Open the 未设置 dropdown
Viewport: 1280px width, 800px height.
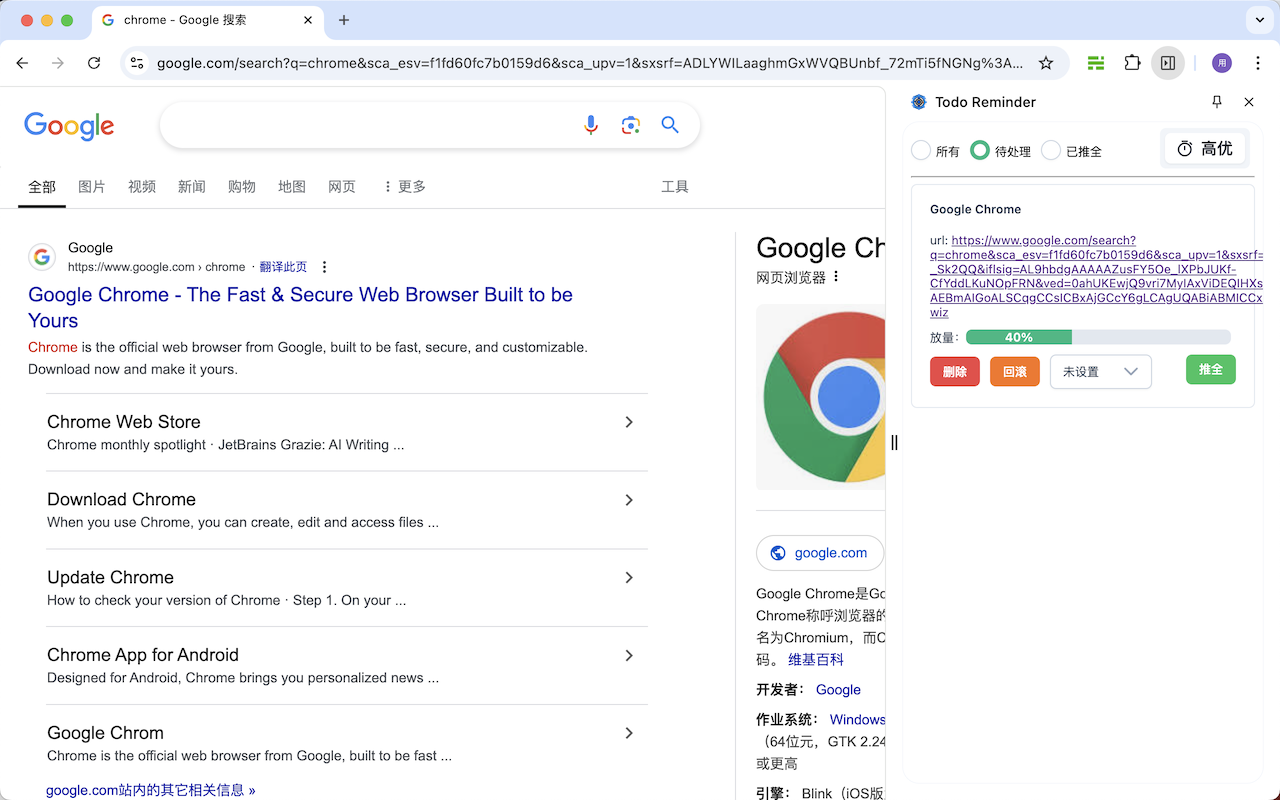click(1100, 371)
